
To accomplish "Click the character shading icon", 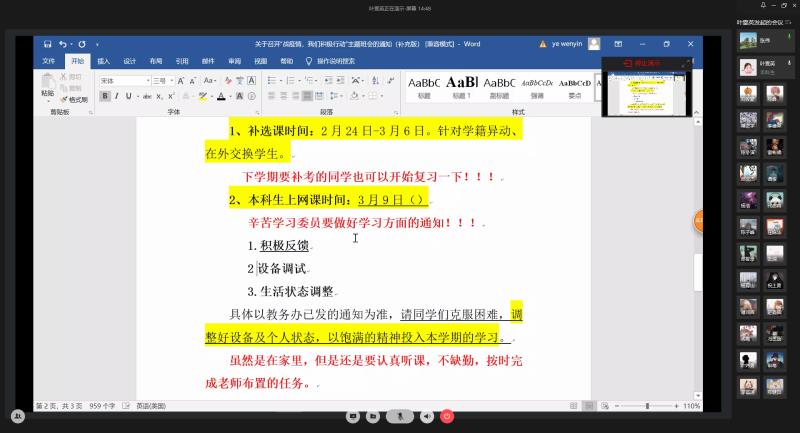I will coord(239,96).
